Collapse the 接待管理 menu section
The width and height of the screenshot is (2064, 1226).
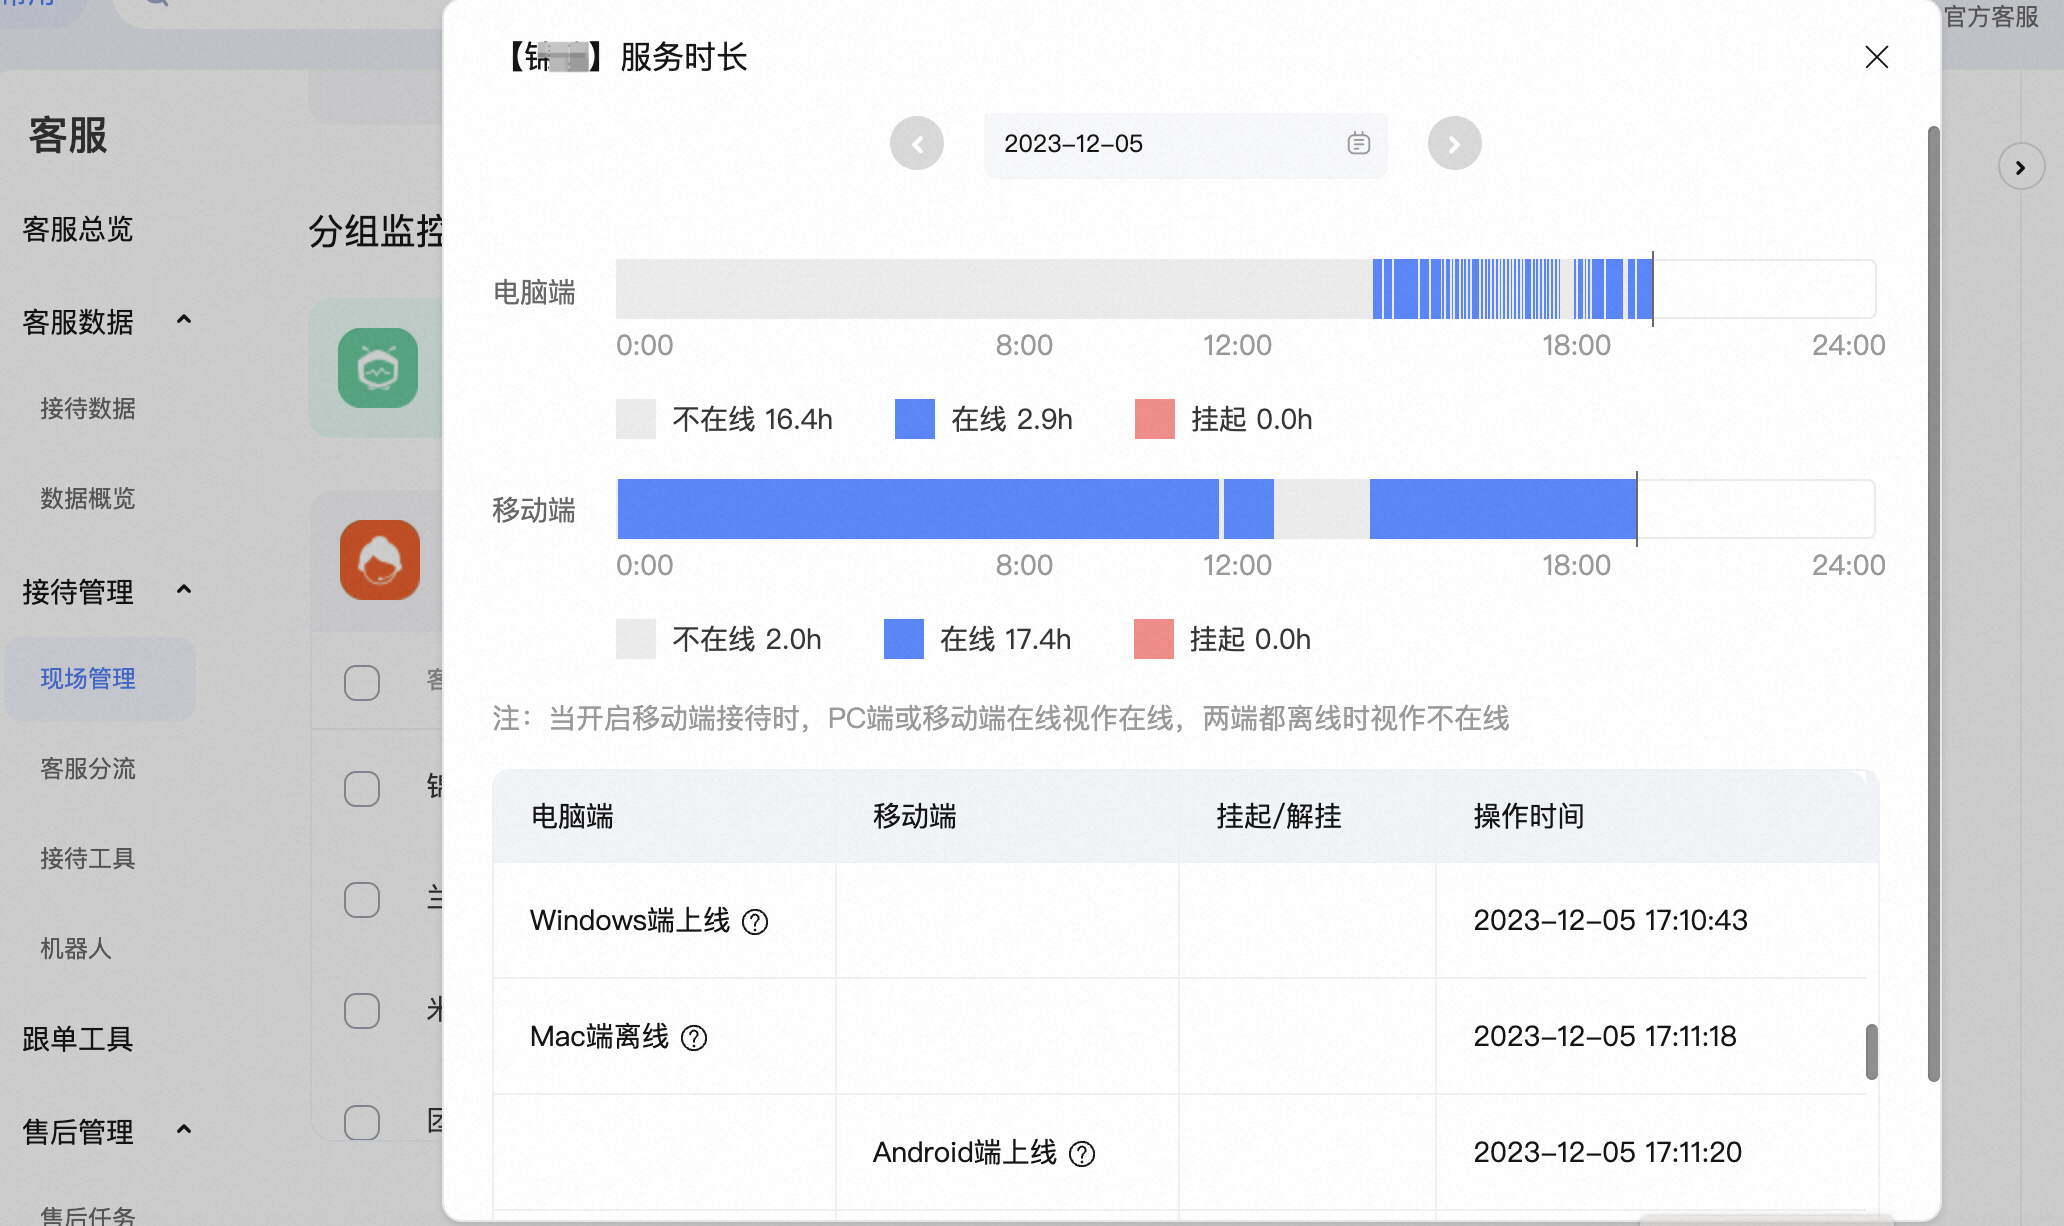pyautogui.click(x=184, y=590)
